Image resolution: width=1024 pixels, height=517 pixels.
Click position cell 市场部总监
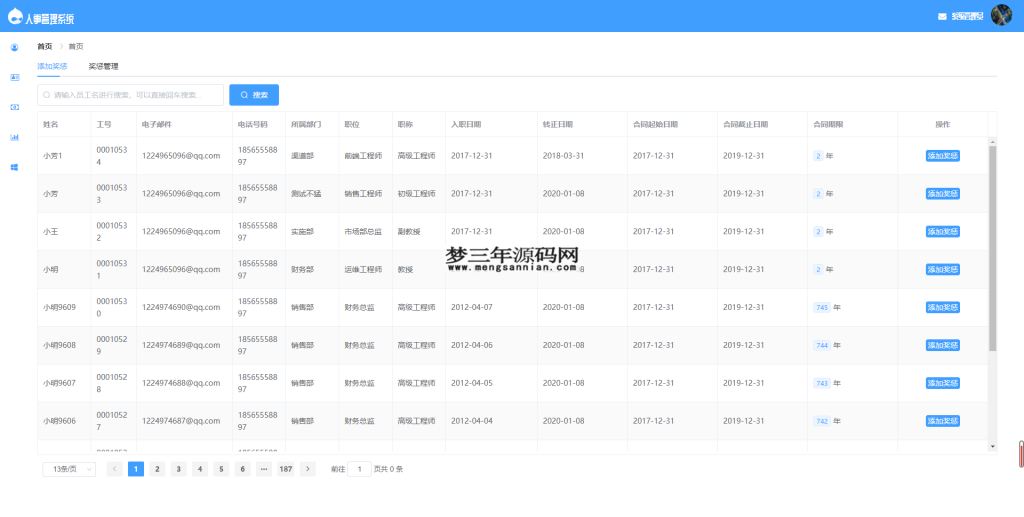[363, 232]
